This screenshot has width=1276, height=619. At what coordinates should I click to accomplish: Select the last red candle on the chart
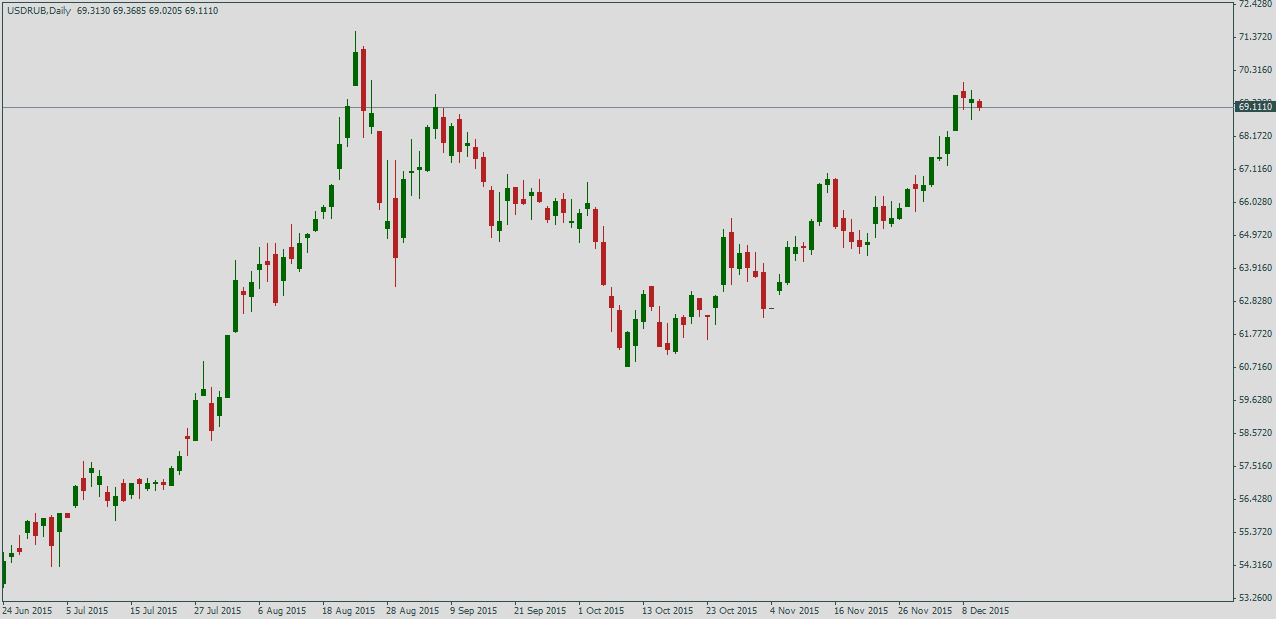(980, 104)
